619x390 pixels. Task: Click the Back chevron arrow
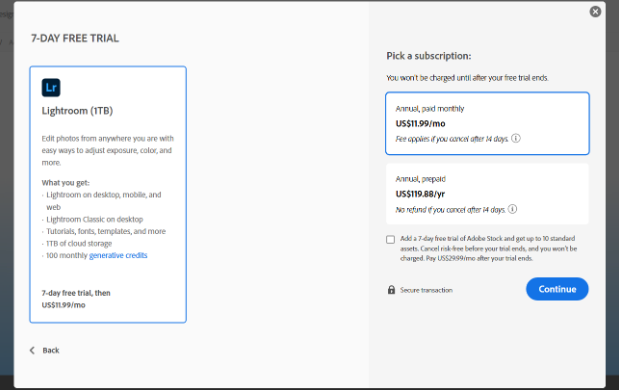[32, 350]
